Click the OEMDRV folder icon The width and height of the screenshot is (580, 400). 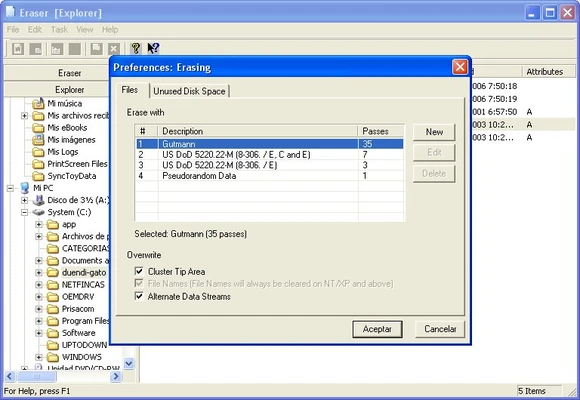(x=53, y=297)
